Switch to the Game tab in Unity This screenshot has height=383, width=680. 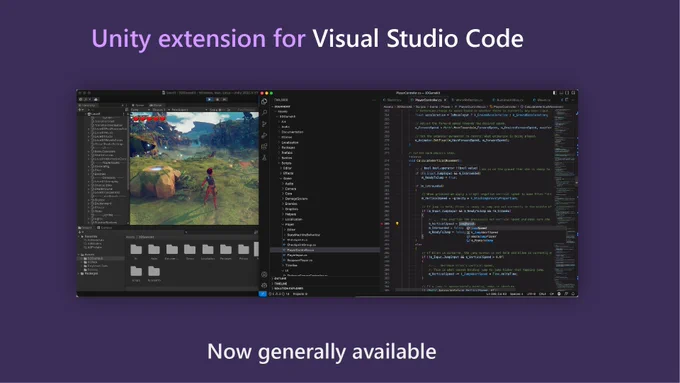(156, 105)
